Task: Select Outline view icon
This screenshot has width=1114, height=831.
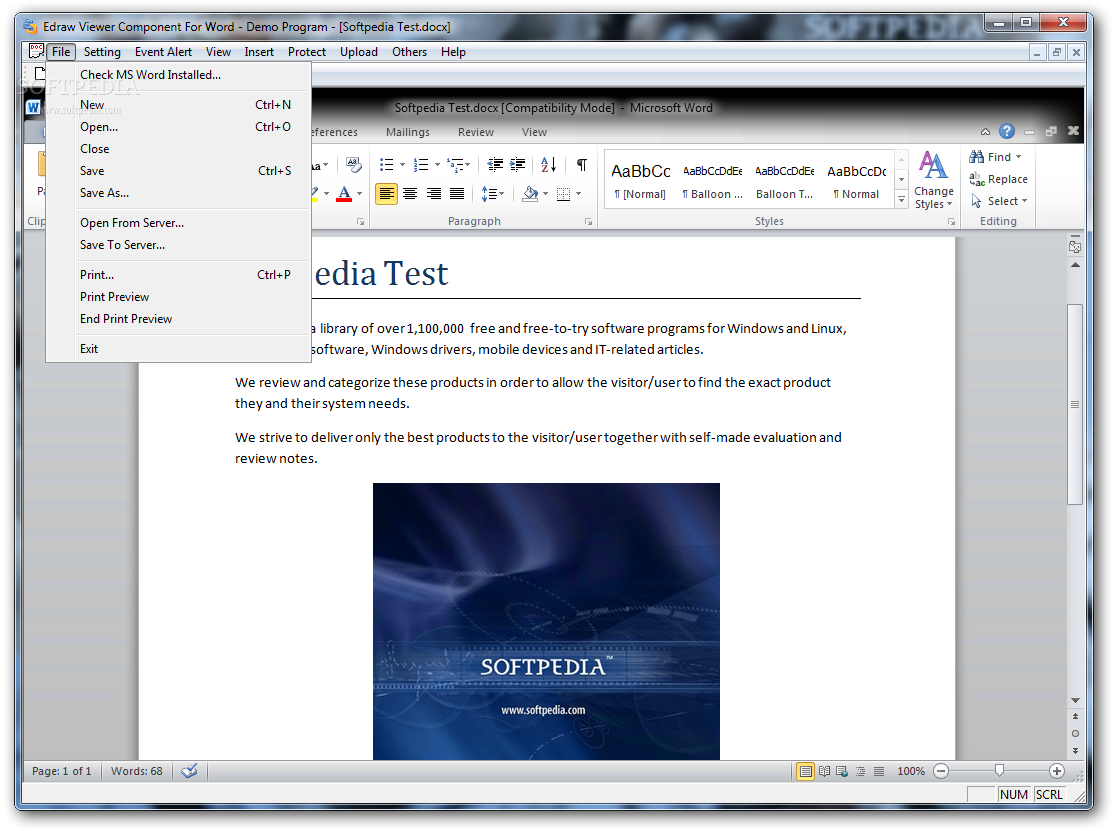Action: point(860,771)
